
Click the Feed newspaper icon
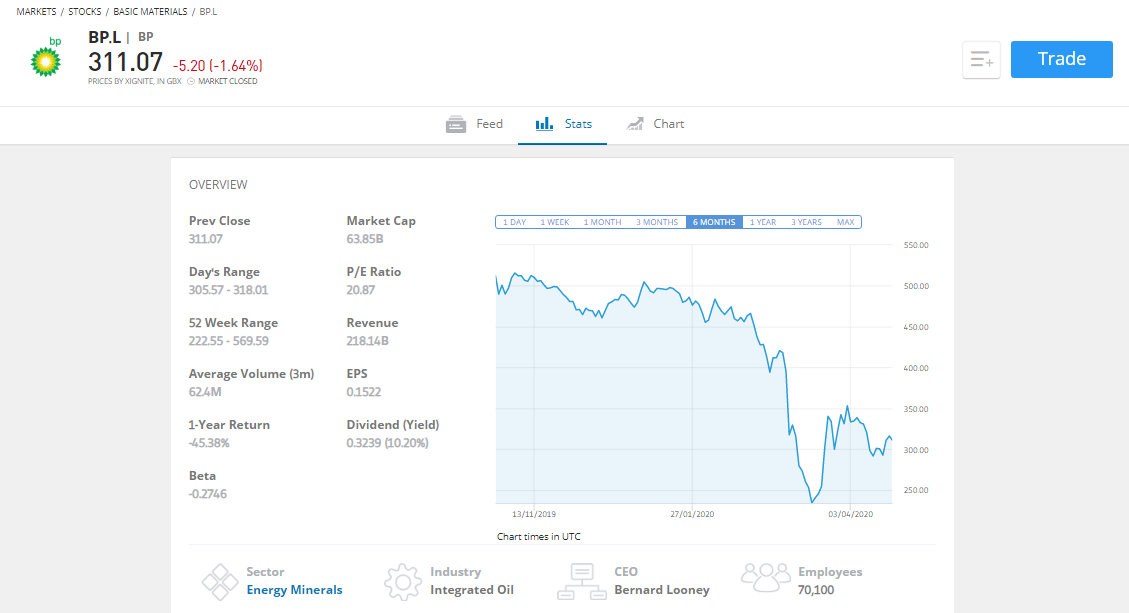(x=456, y=124)
